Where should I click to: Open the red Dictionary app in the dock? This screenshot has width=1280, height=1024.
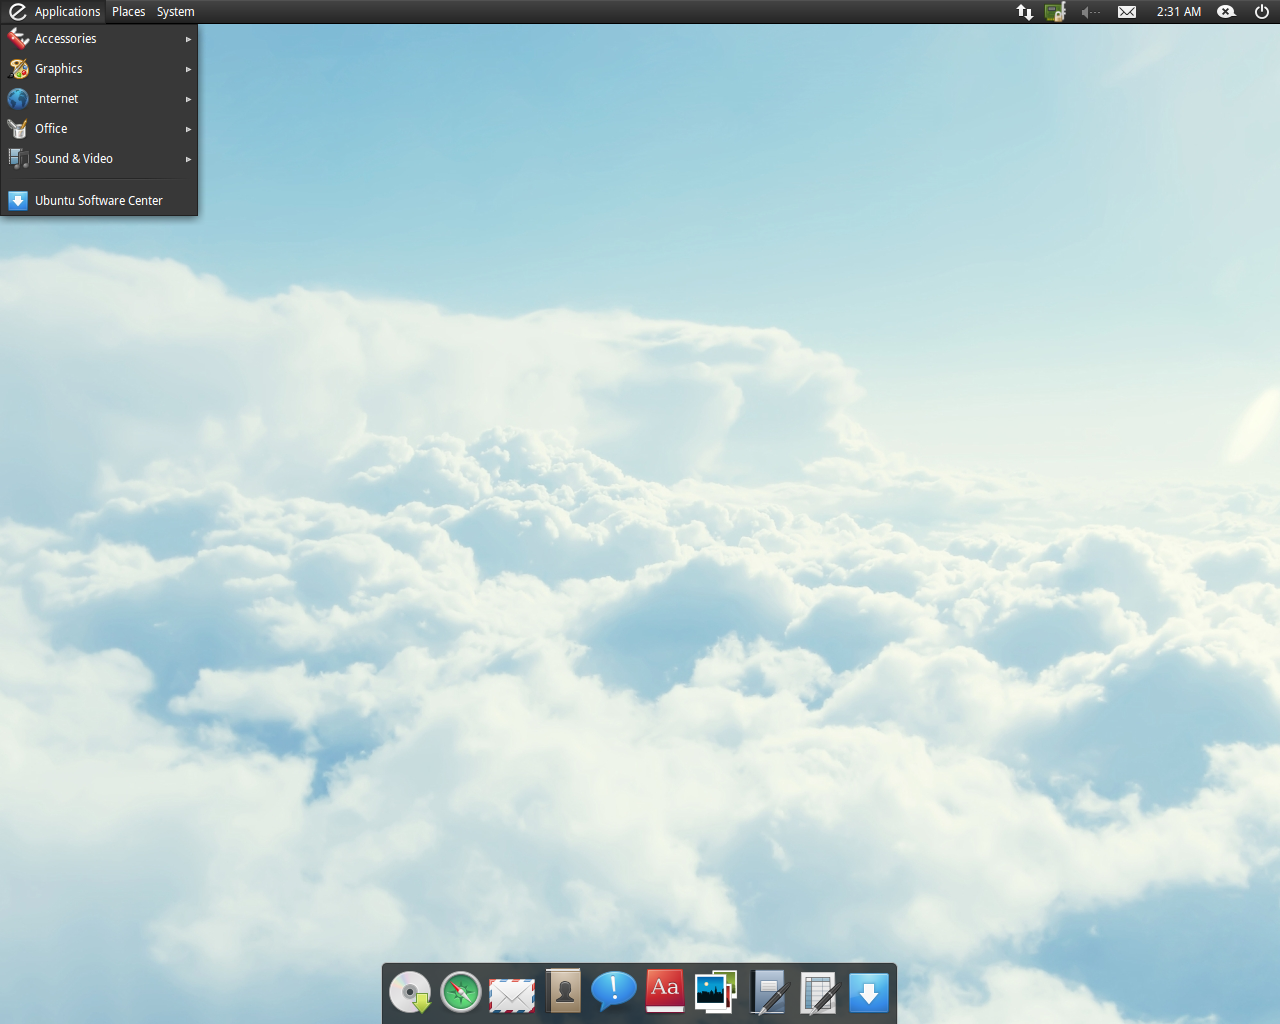pos(665,991)
